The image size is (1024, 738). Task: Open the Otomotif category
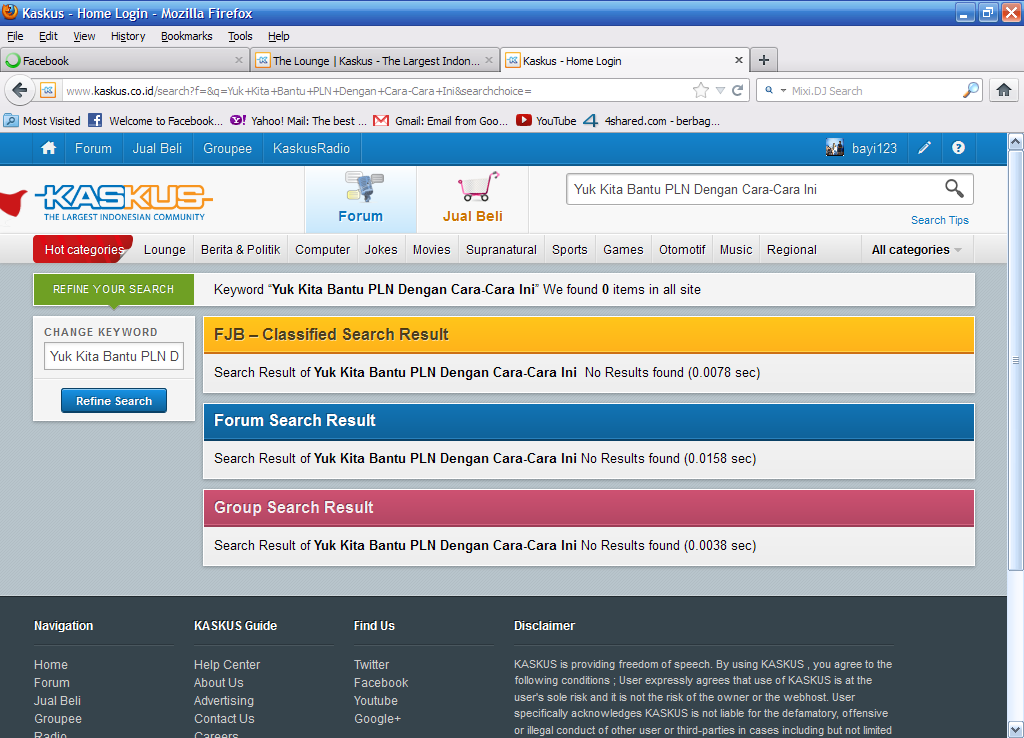682,249
